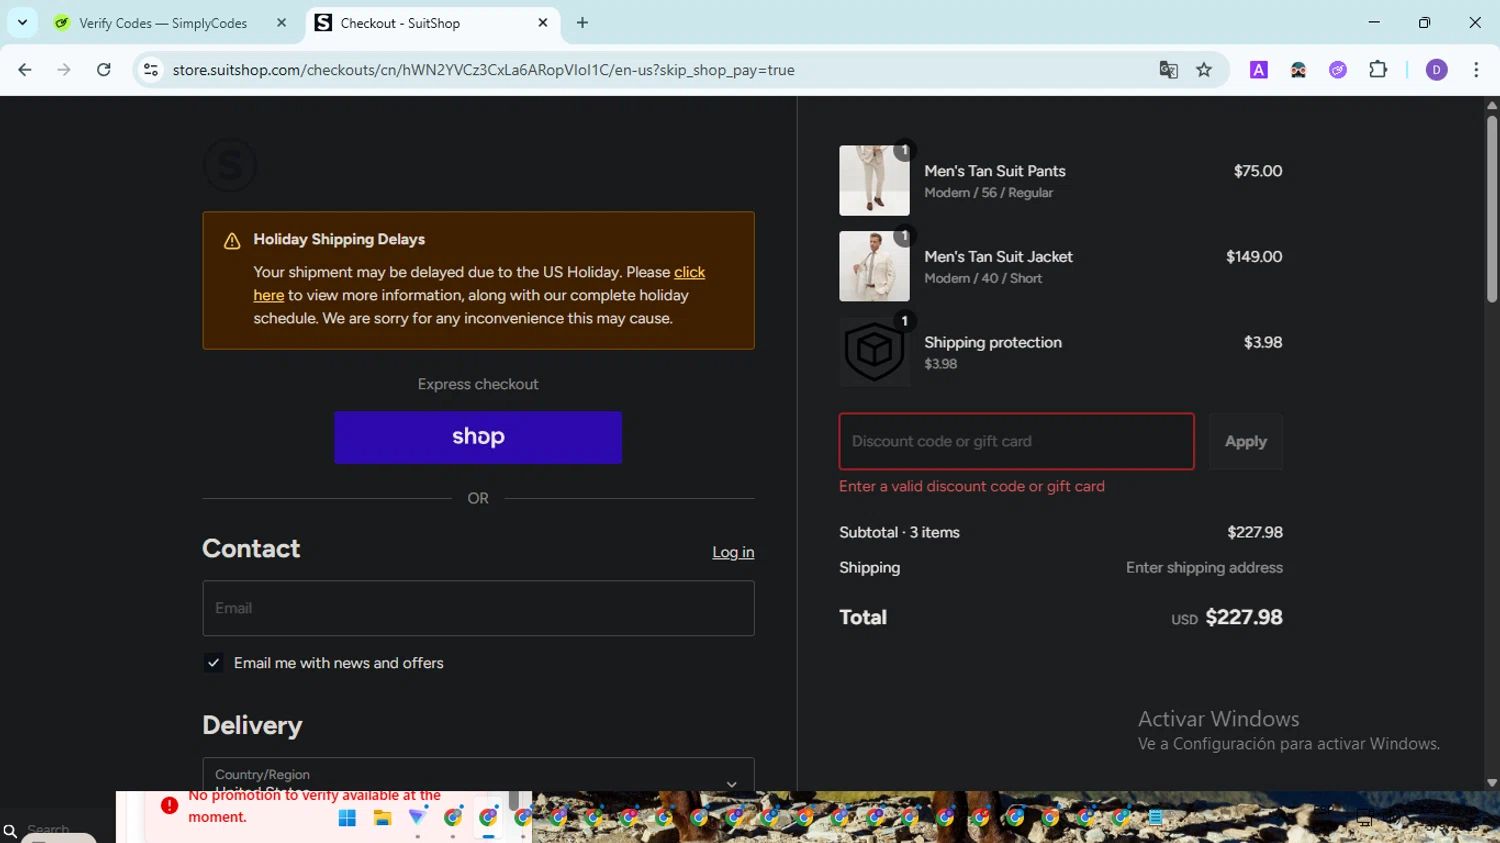Click the scrollbar up arrow
This screenshot has width=1500, height=843.
[x=1492, y=104]
